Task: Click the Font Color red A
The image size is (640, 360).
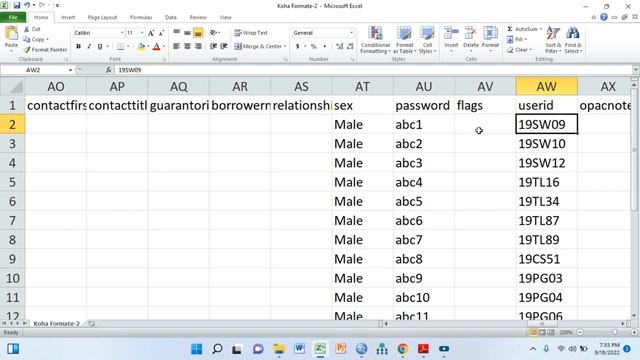Action: pyautogui.click(x=156, y=47)
